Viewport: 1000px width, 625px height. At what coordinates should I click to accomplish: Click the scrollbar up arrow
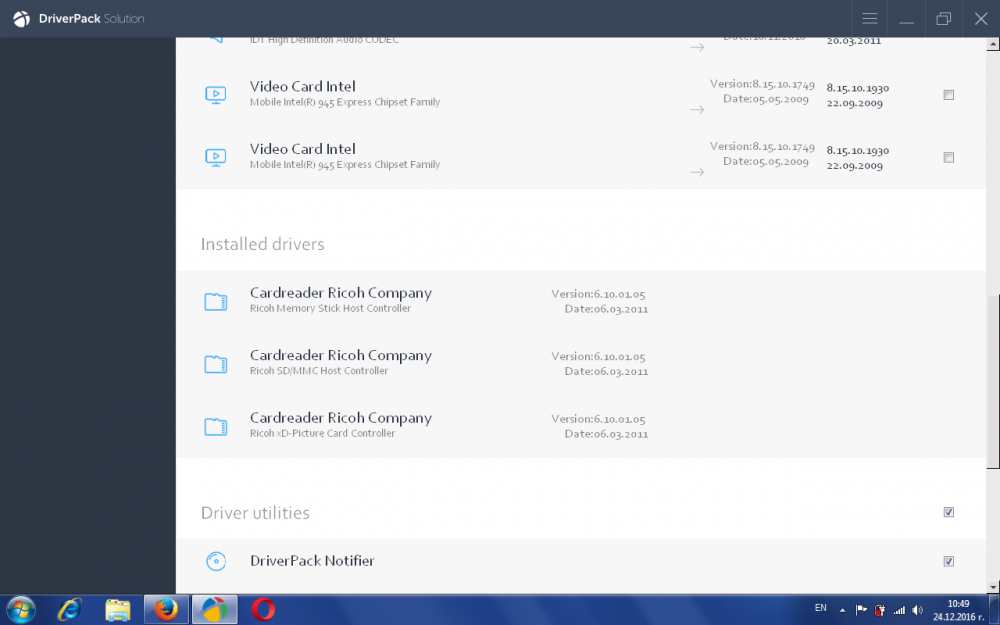993,45
